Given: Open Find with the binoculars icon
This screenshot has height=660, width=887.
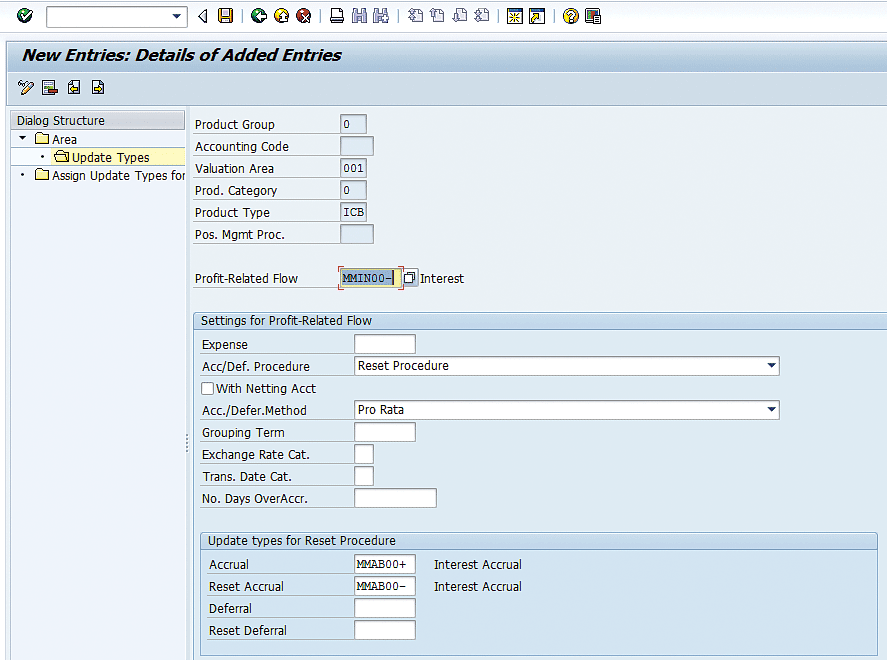Looking at the screenshot, I should pyautogui.click(x=359, y=16).
